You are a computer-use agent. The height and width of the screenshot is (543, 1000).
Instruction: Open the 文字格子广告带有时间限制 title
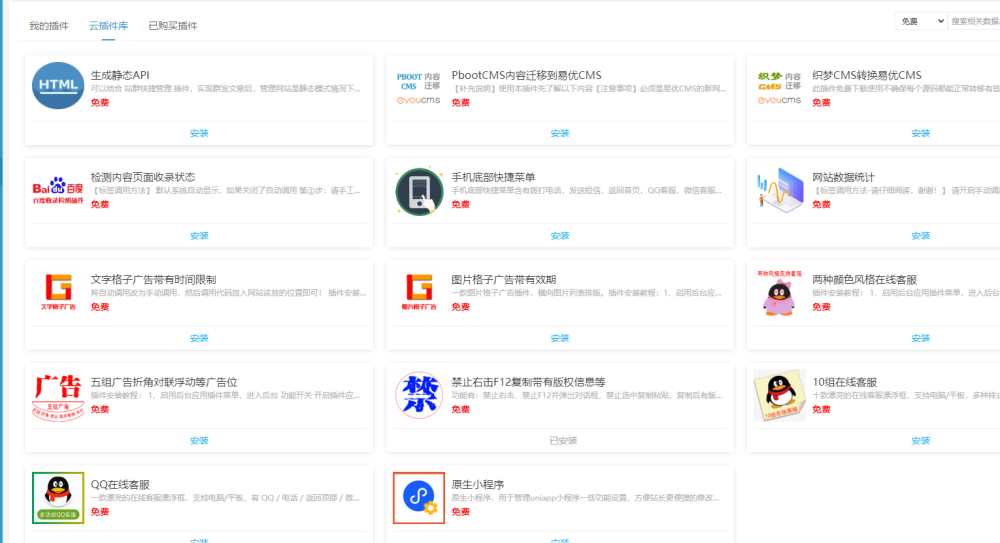pos(153,279)
